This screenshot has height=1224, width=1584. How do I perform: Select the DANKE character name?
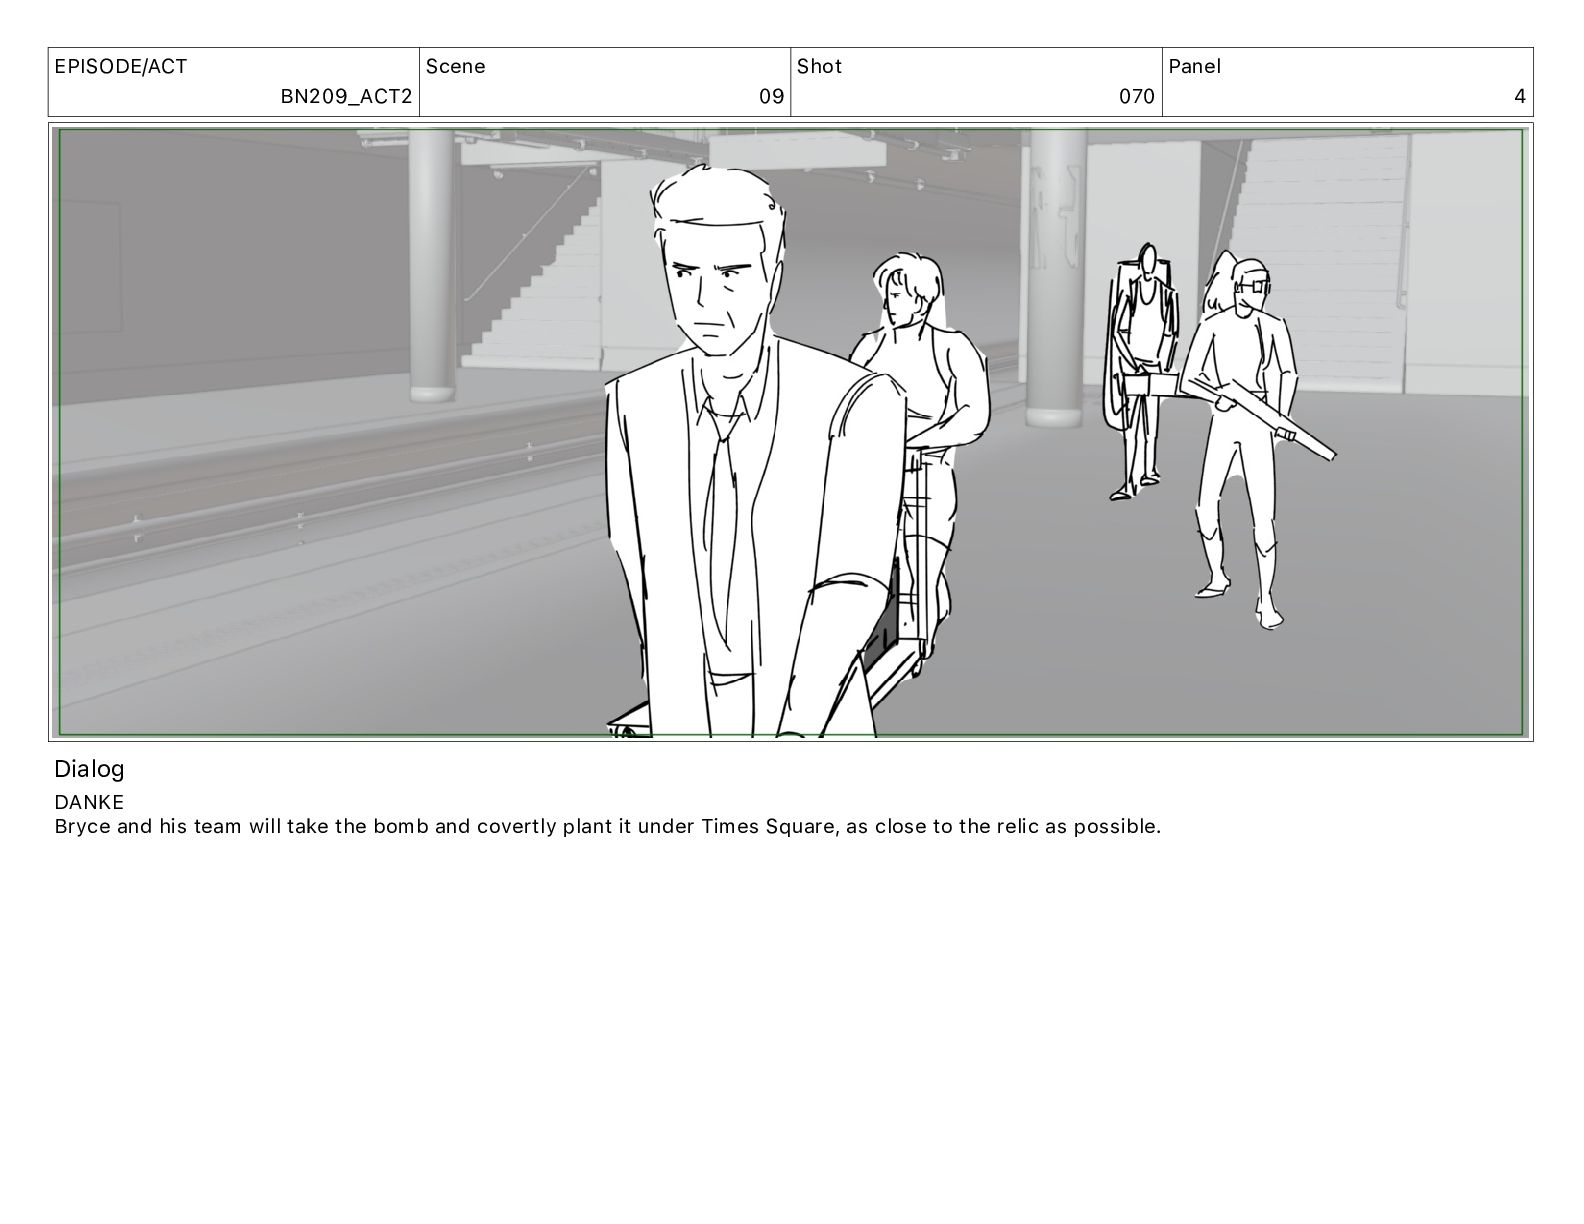89,802
